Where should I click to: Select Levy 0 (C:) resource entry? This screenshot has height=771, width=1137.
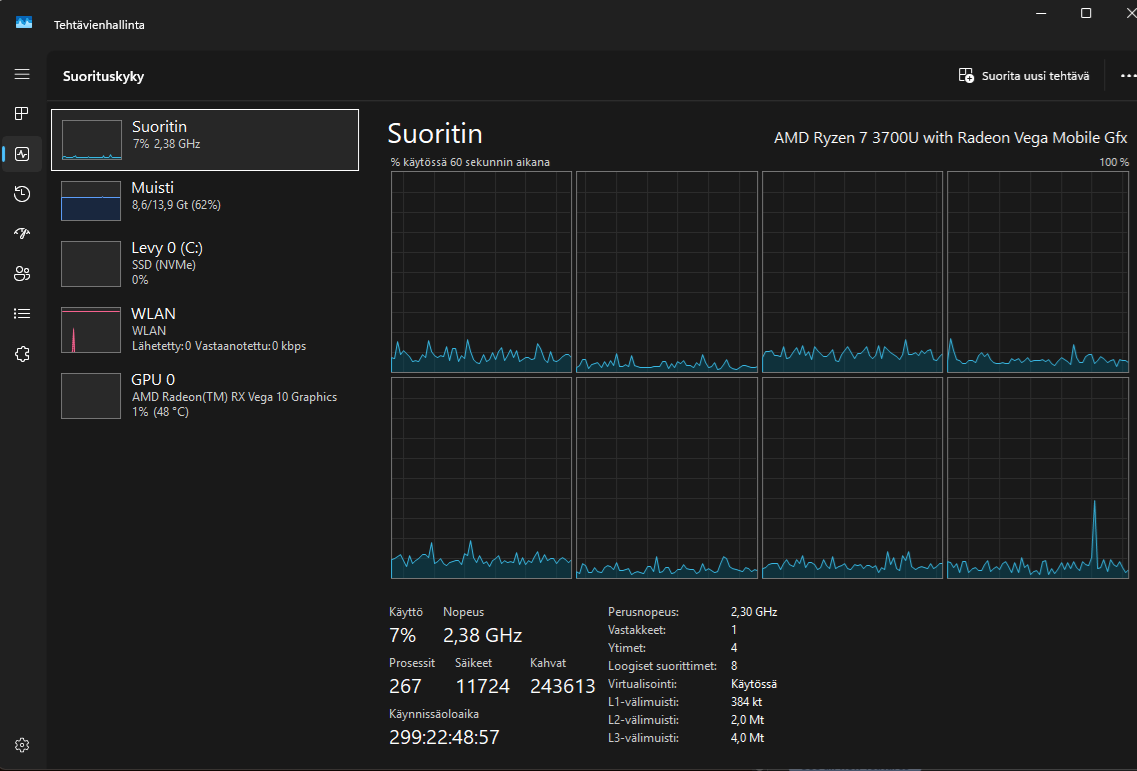[x=205, y=263]
